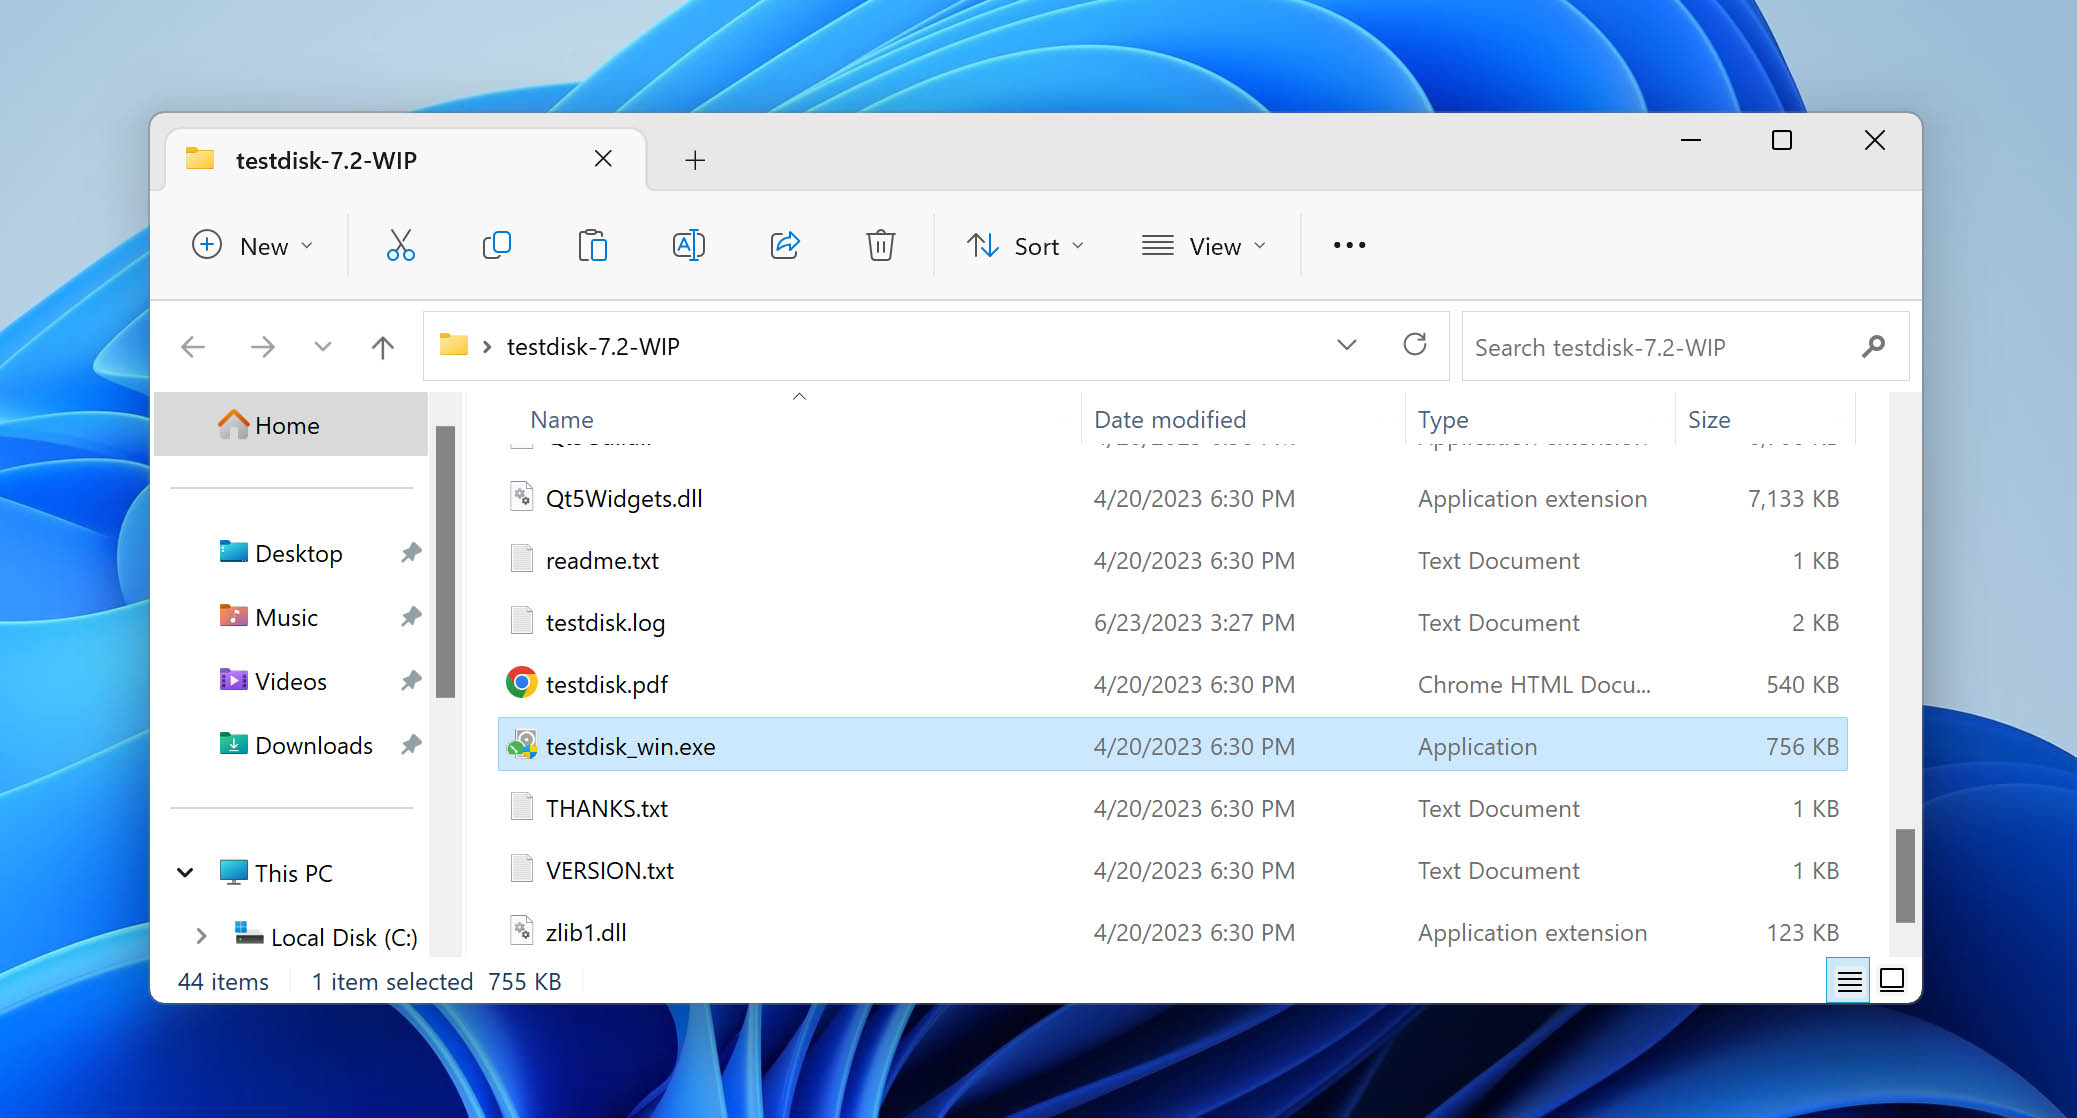This screenshot has width=2077, height=1118.
Task: Go forward with the right arrow
Action: click(263, 347)
